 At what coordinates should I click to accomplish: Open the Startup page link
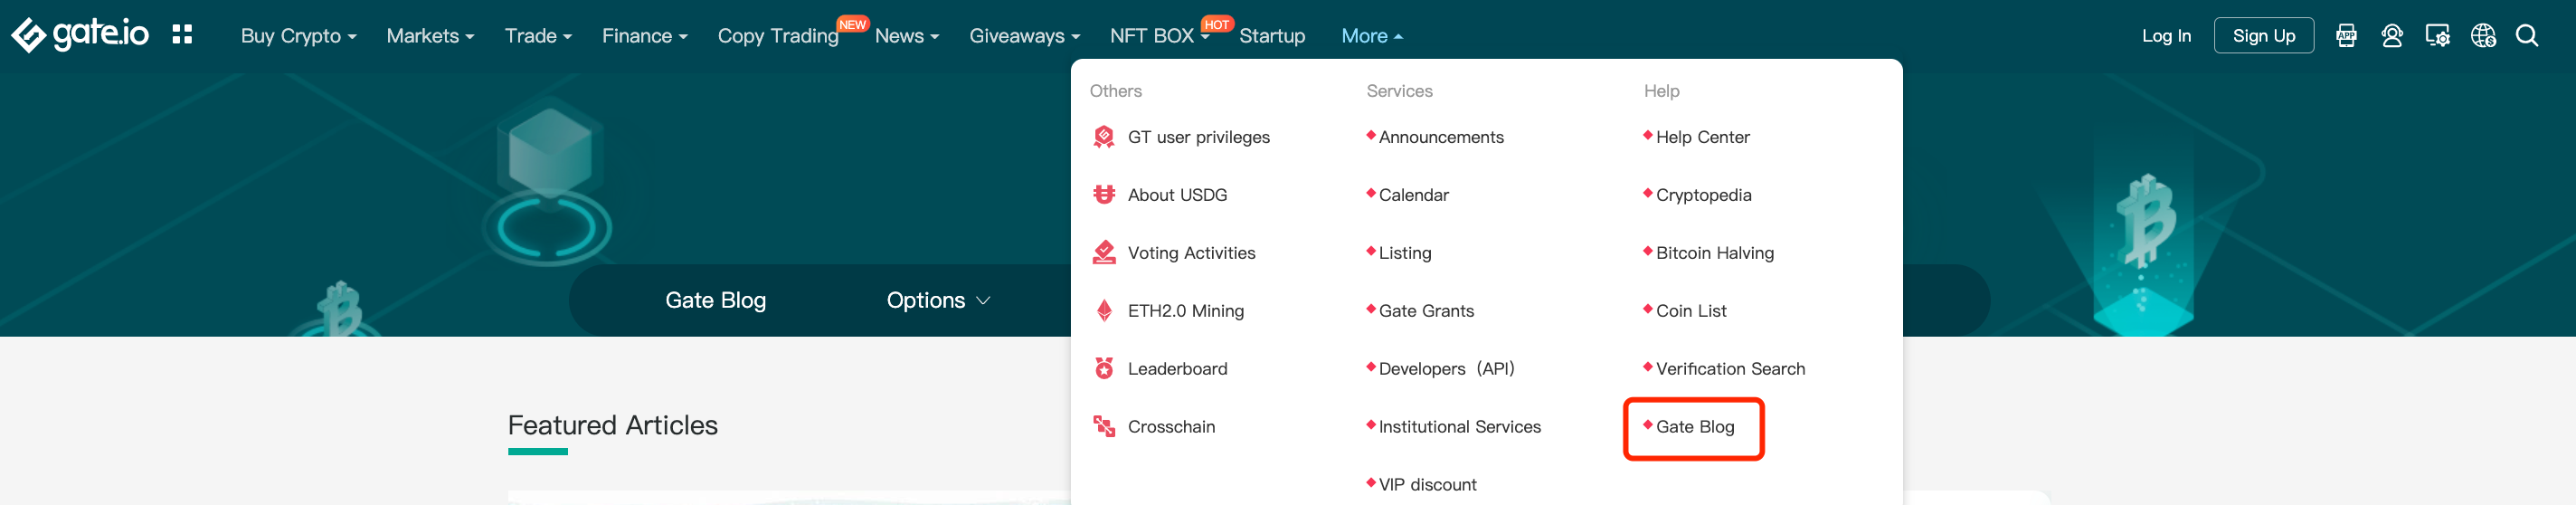(1271, 36)
